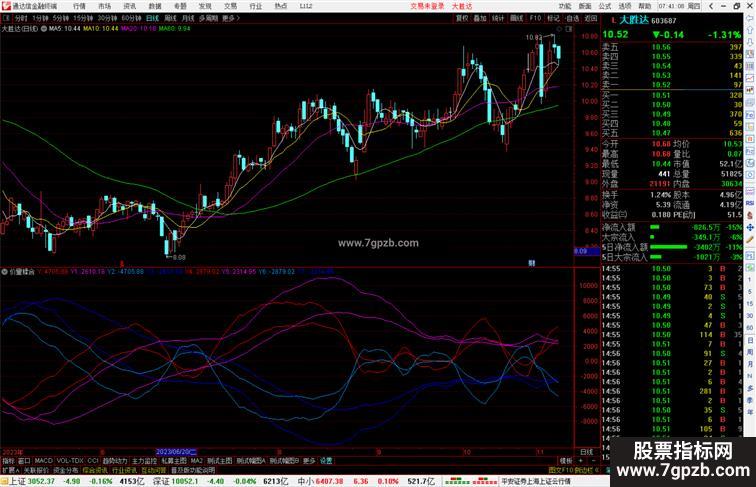756x487 pixels.
Task: Select the CCI indicator tab
Action: click(x=93, y=461)
